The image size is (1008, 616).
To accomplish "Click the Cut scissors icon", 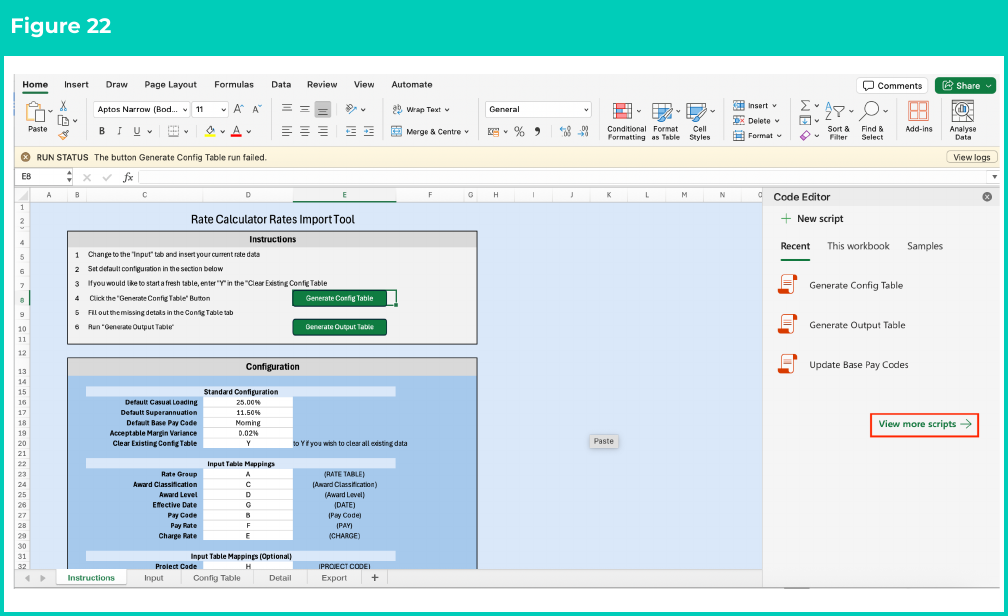I will click(63, 105).
